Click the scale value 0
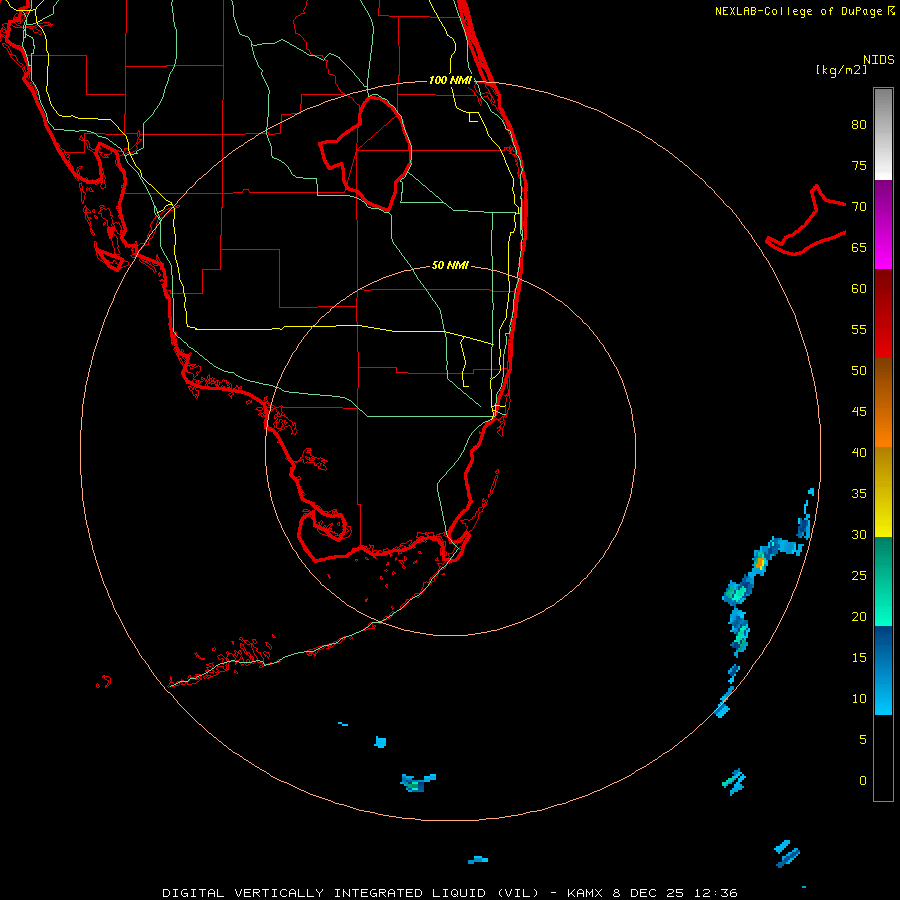This screenshot has width=900, height=900. 863,781
